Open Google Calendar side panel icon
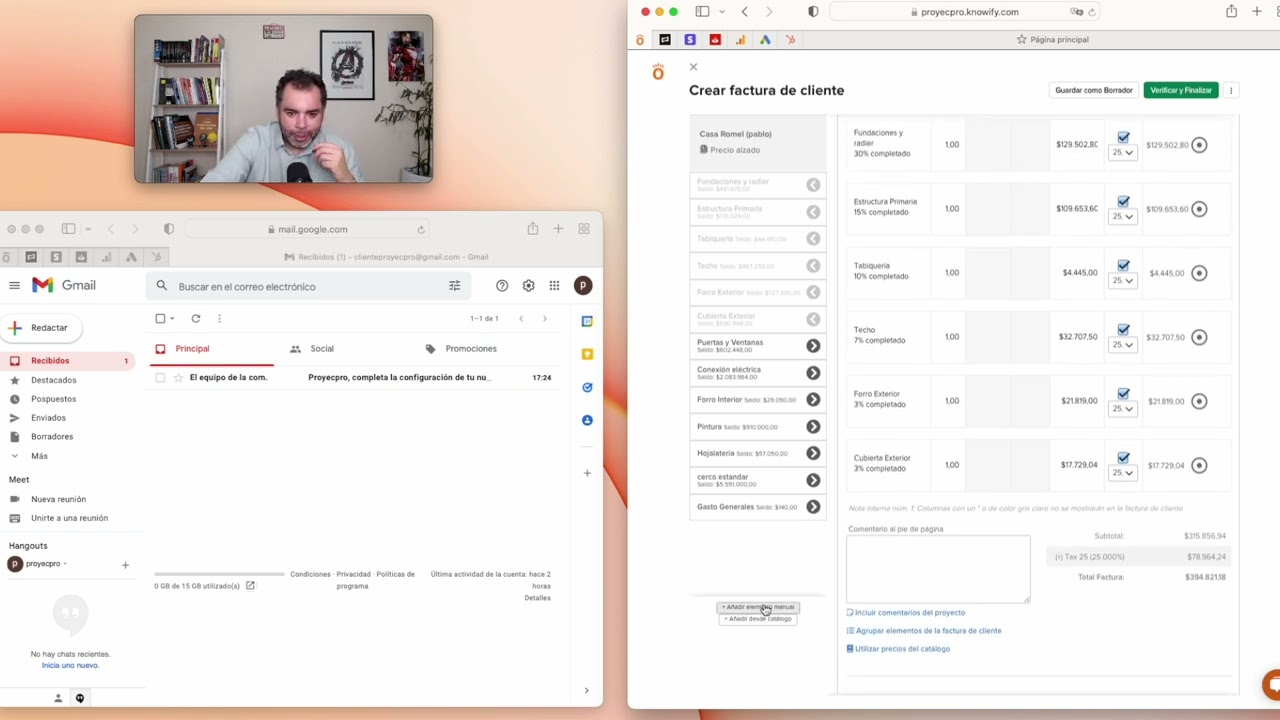 tap(587, 322)
